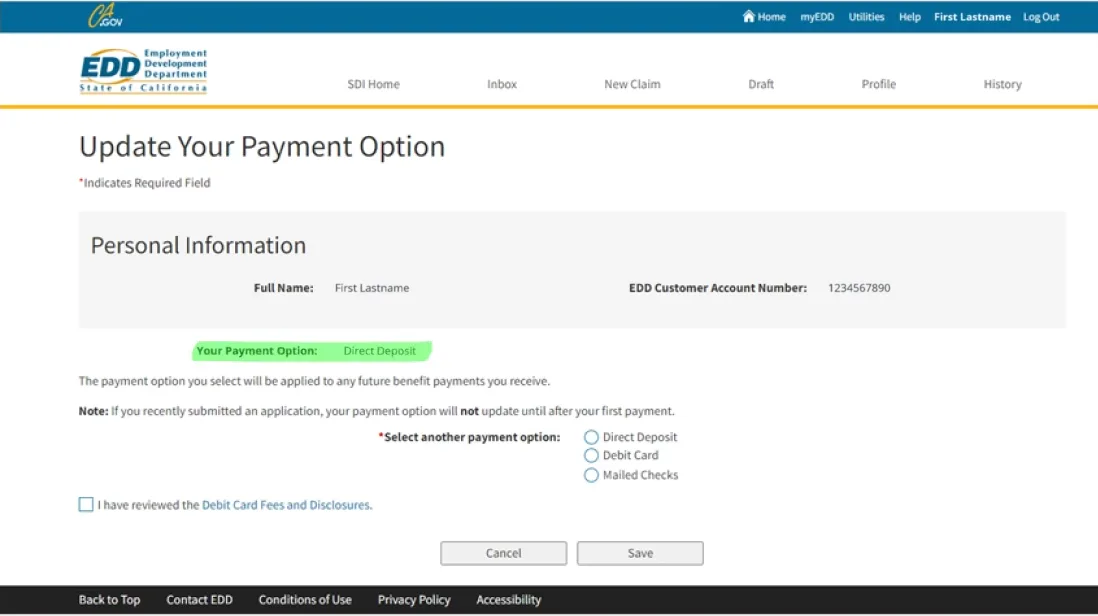
Task: Open myEDD from the top bar
Action: click(817, 17)
